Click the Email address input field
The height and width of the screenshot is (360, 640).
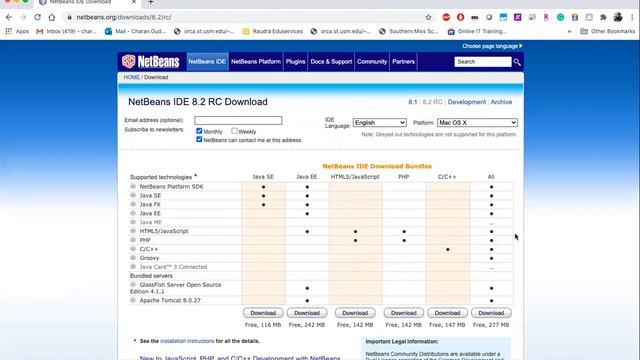pos(238,120)
